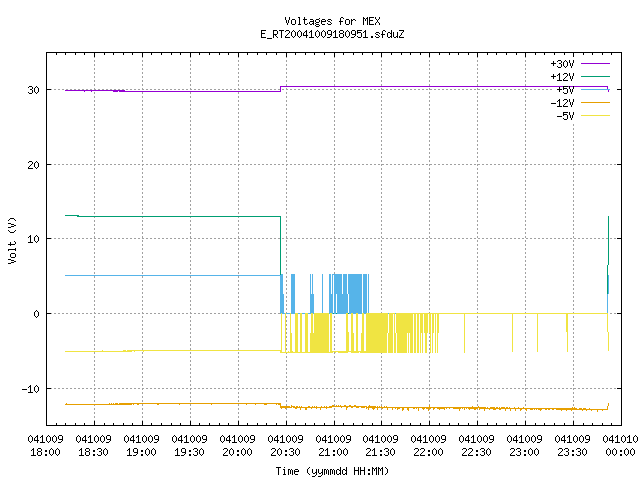Click the y-axis tick value 0
The image size is (640, 480).
pos(37,314)
